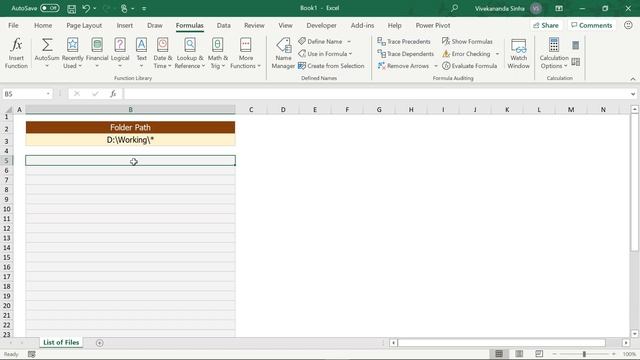Expand the formula bar chevron
The height and width of the screenshot is (360, 640).
tap(633, 94)
